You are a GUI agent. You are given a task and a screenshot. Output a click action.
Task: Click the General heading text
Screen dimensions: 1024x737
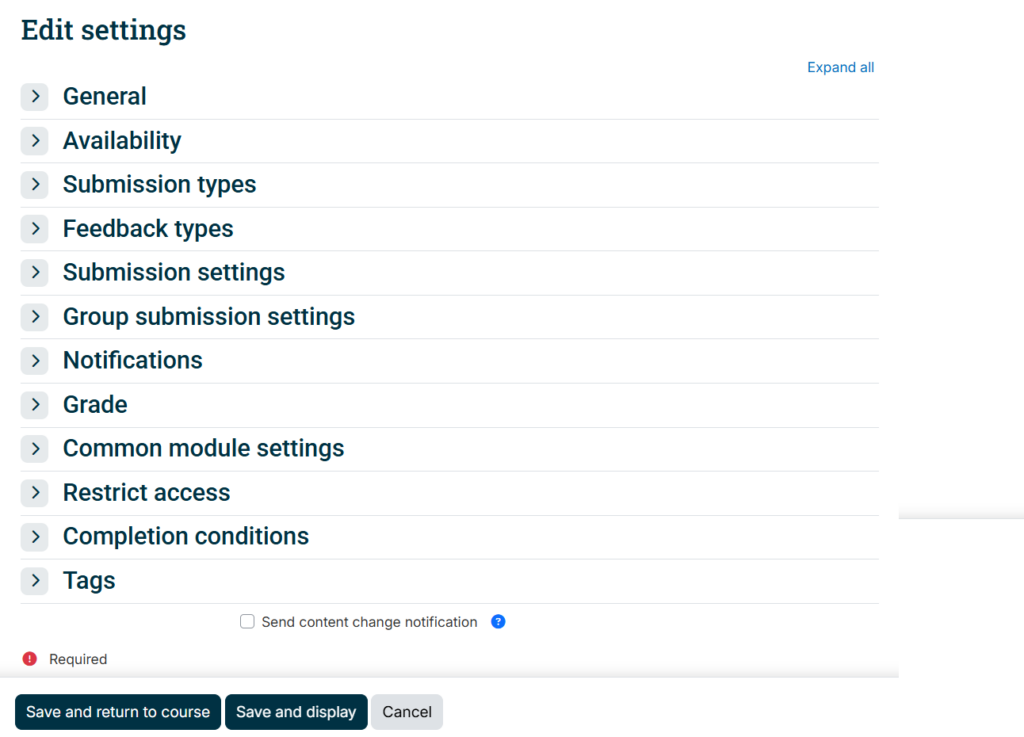(x=104, y=97)
